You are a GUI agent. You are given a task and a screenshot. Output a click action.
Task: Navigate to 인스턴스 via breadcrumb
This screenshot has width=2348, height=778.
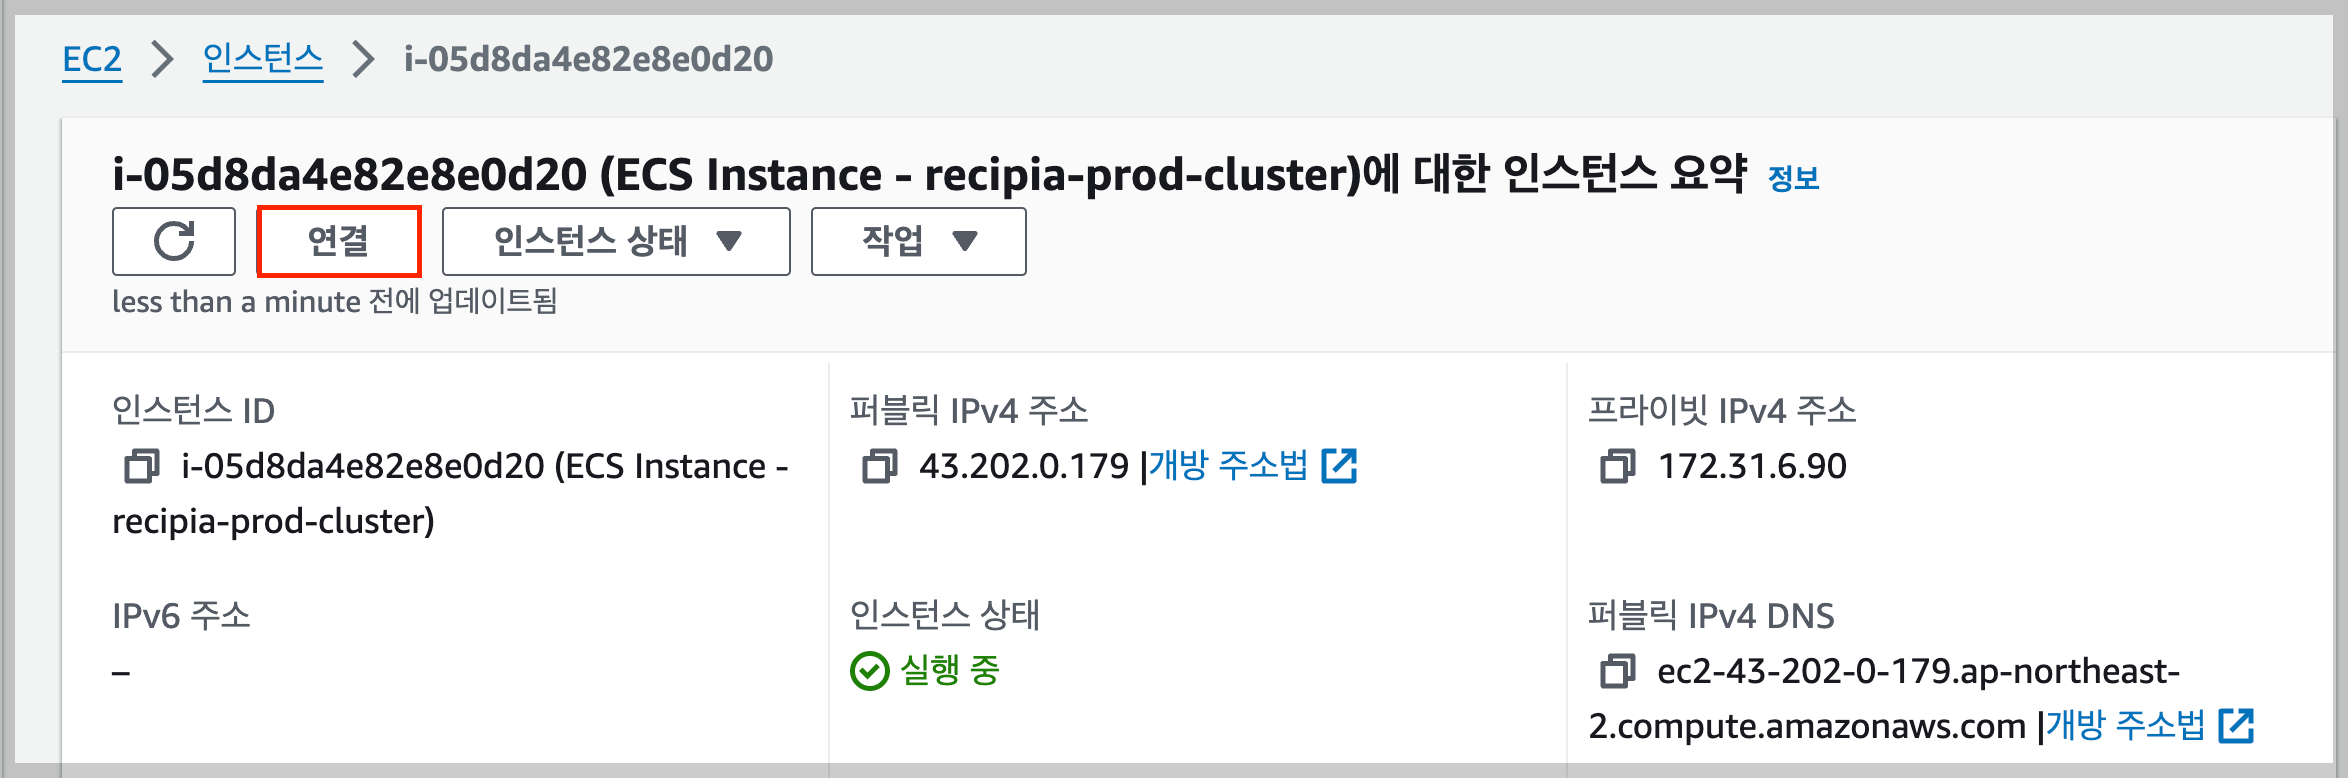263,58
